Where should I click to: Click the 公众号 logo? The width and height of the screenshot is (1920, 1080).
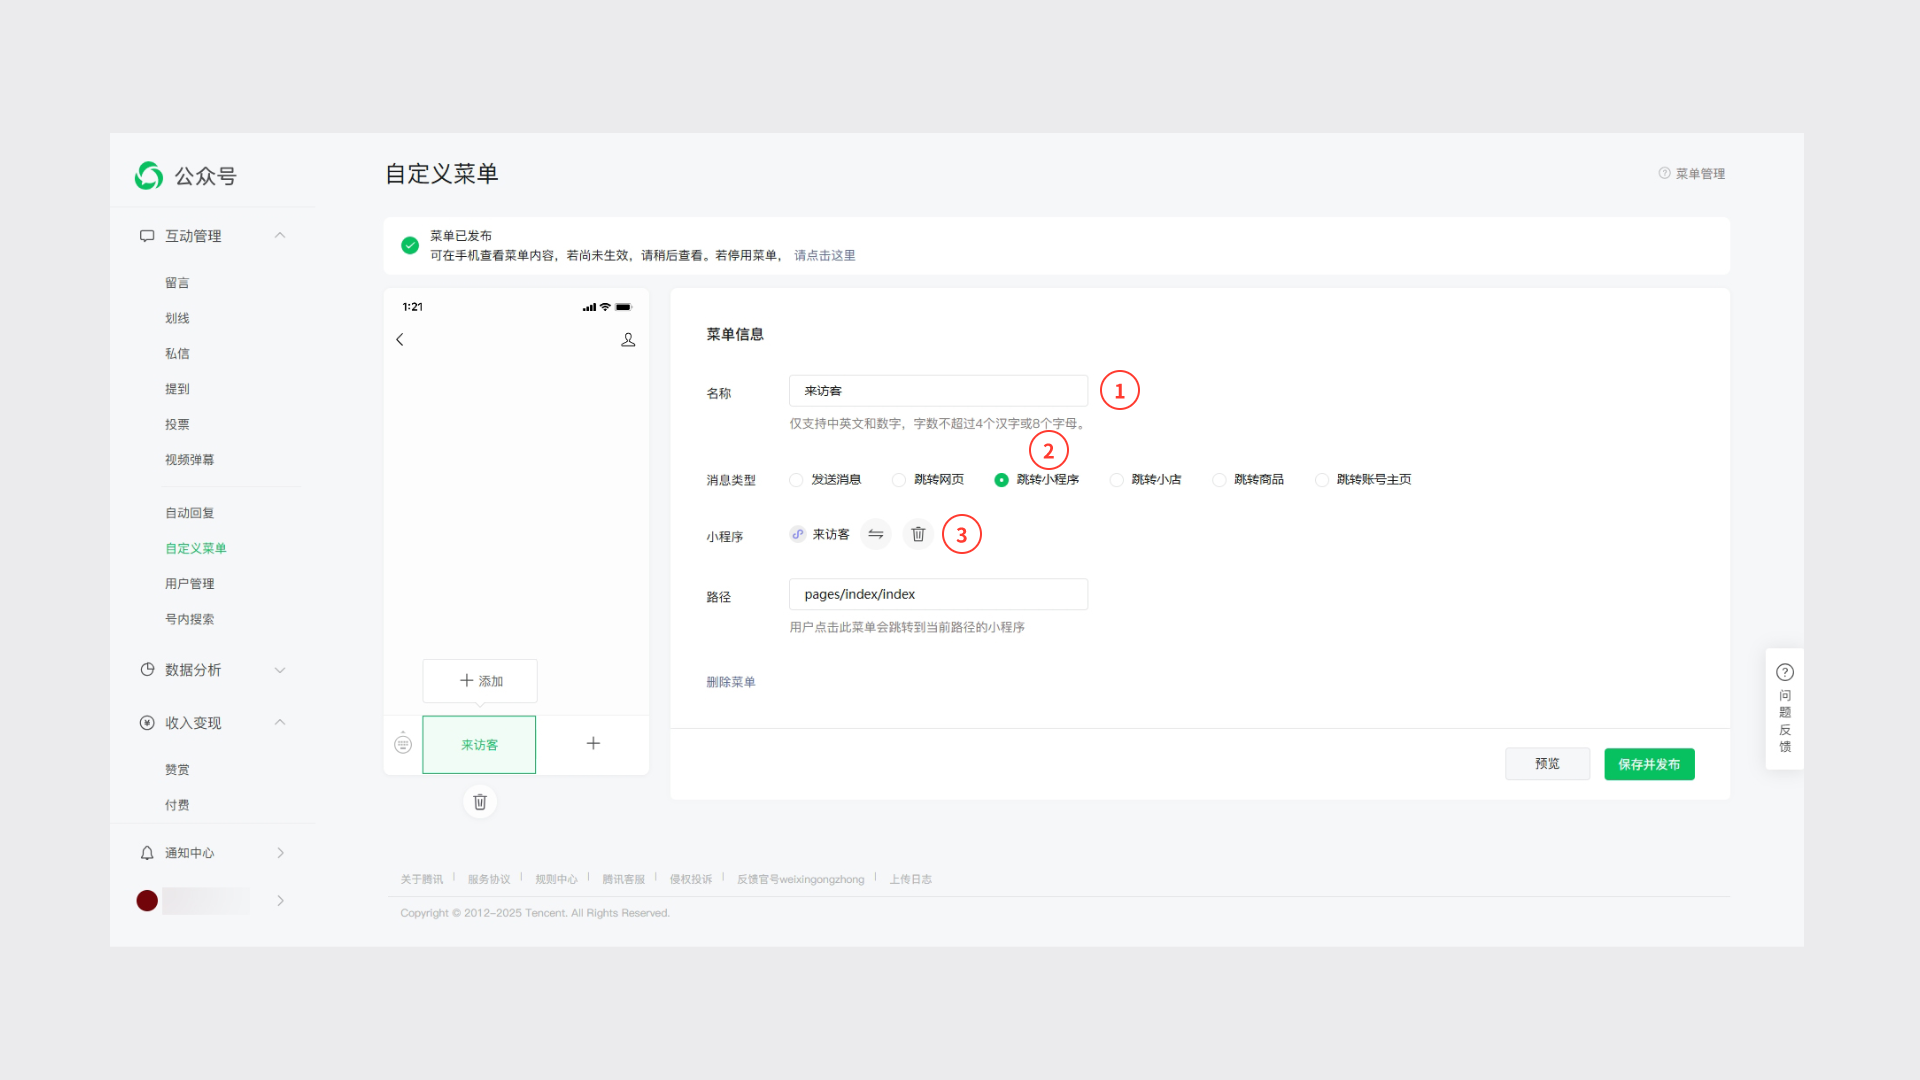click(150, 176)
